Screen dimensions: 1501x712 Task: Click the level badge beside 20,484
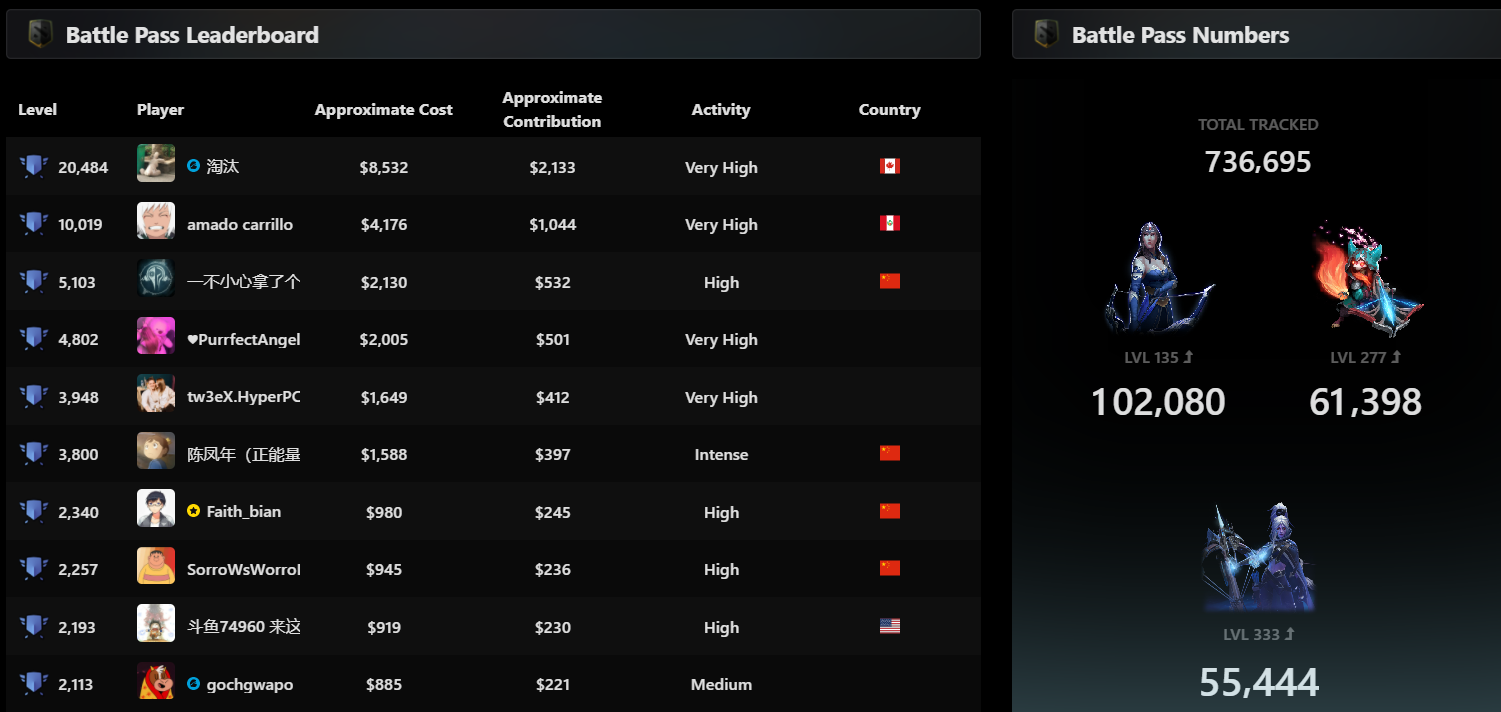click(34, 167)
